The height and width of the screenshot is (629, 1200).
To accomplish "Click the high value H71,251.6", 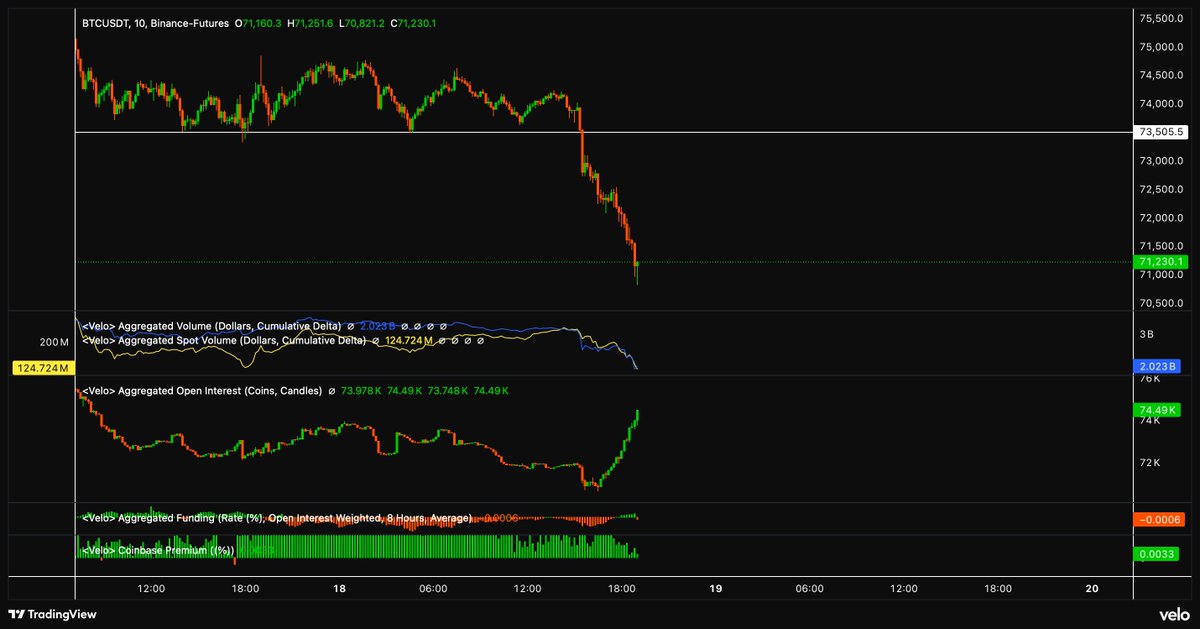I will click(x=312, y=22).
